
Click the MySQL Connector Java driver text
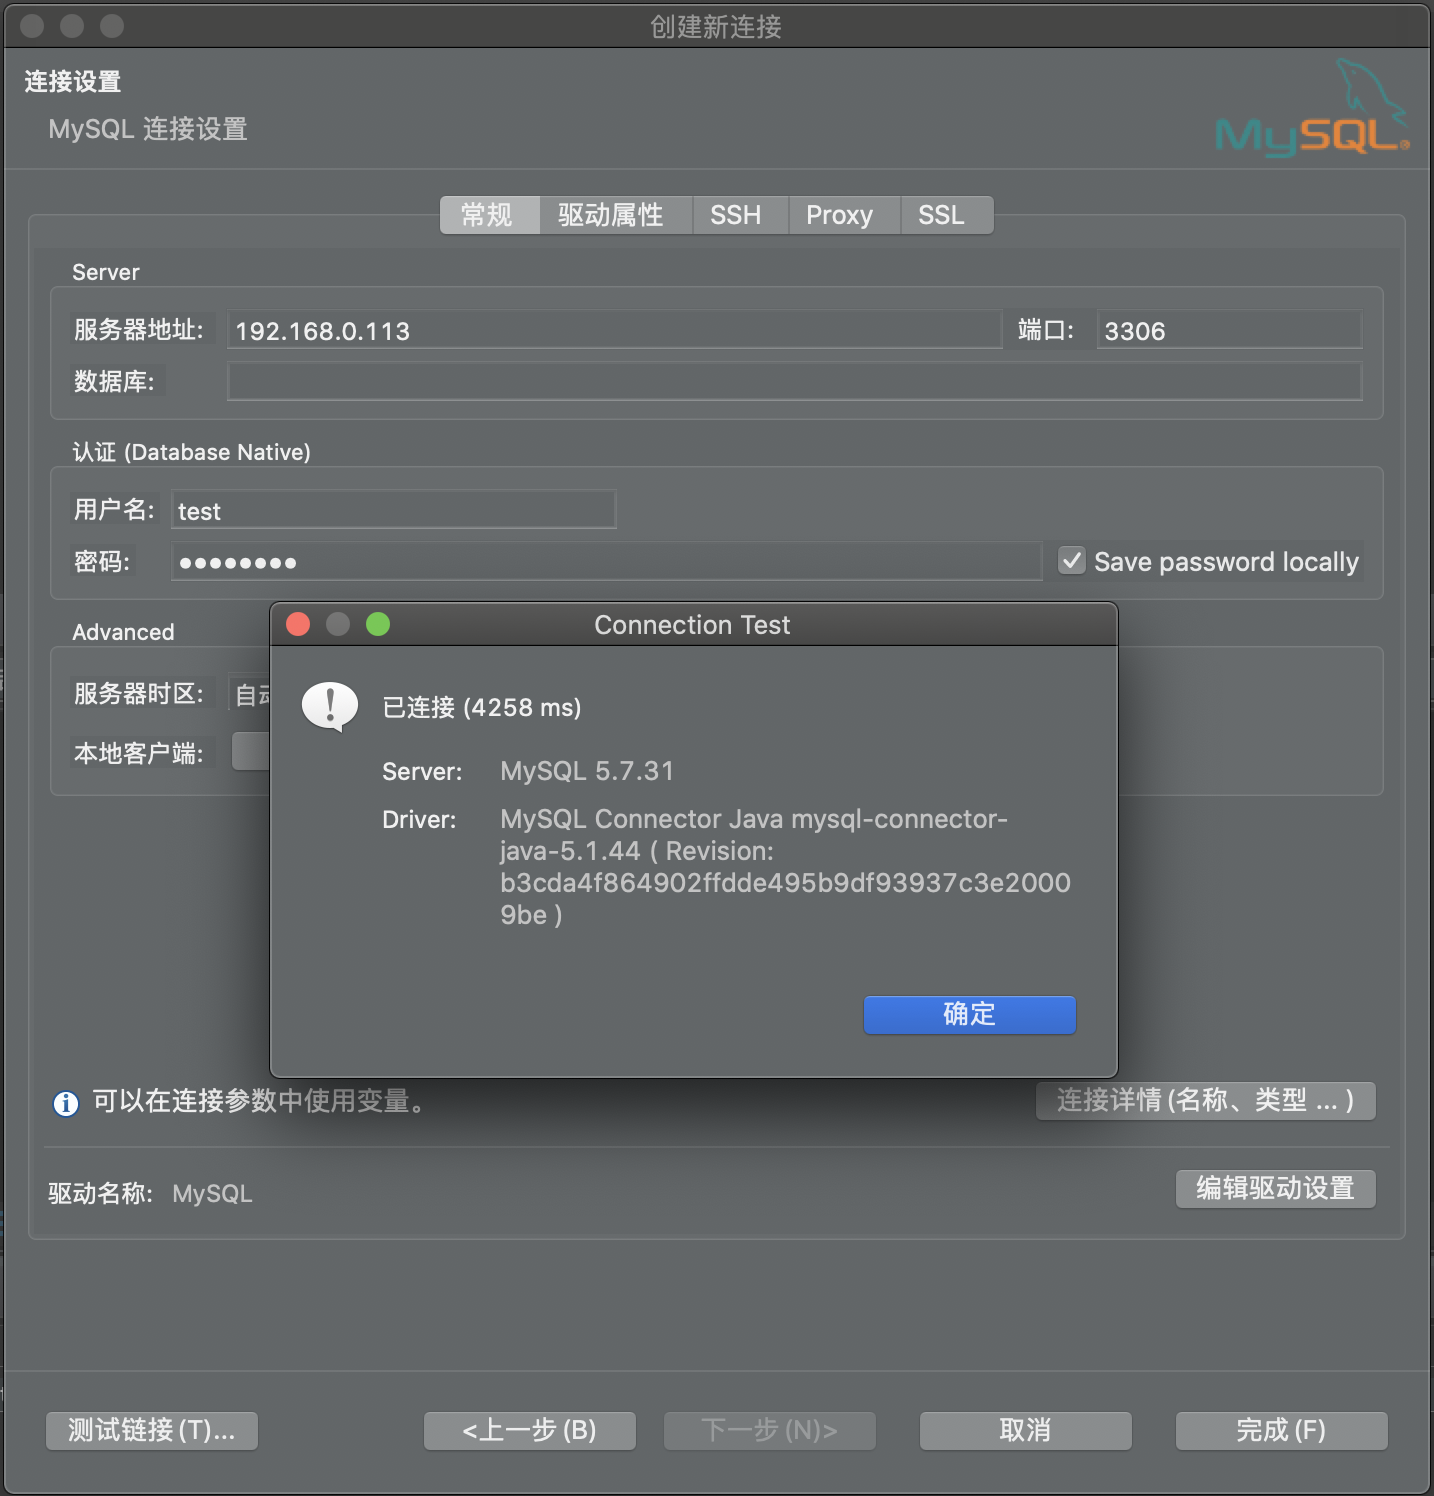[786, 867]
